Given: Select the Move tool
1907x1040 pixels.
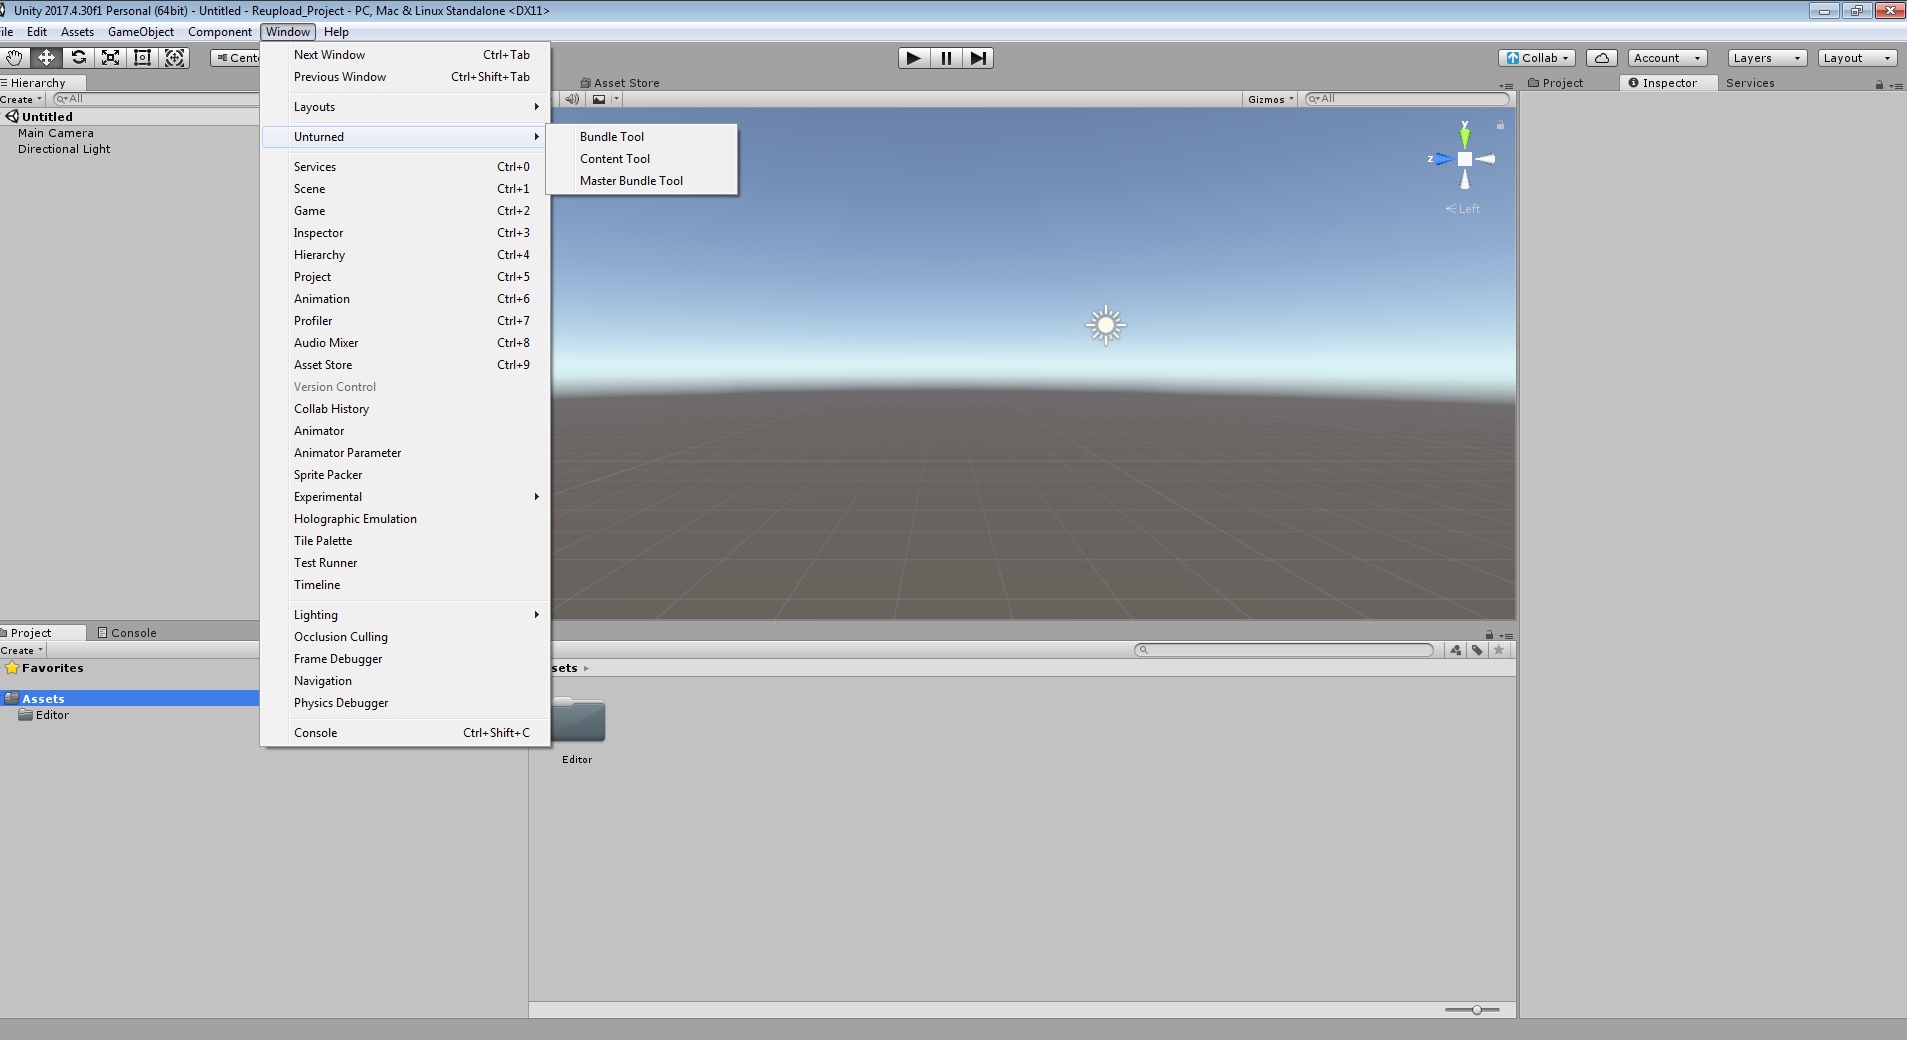Looking at the screenshot, I should click(46, 58).
